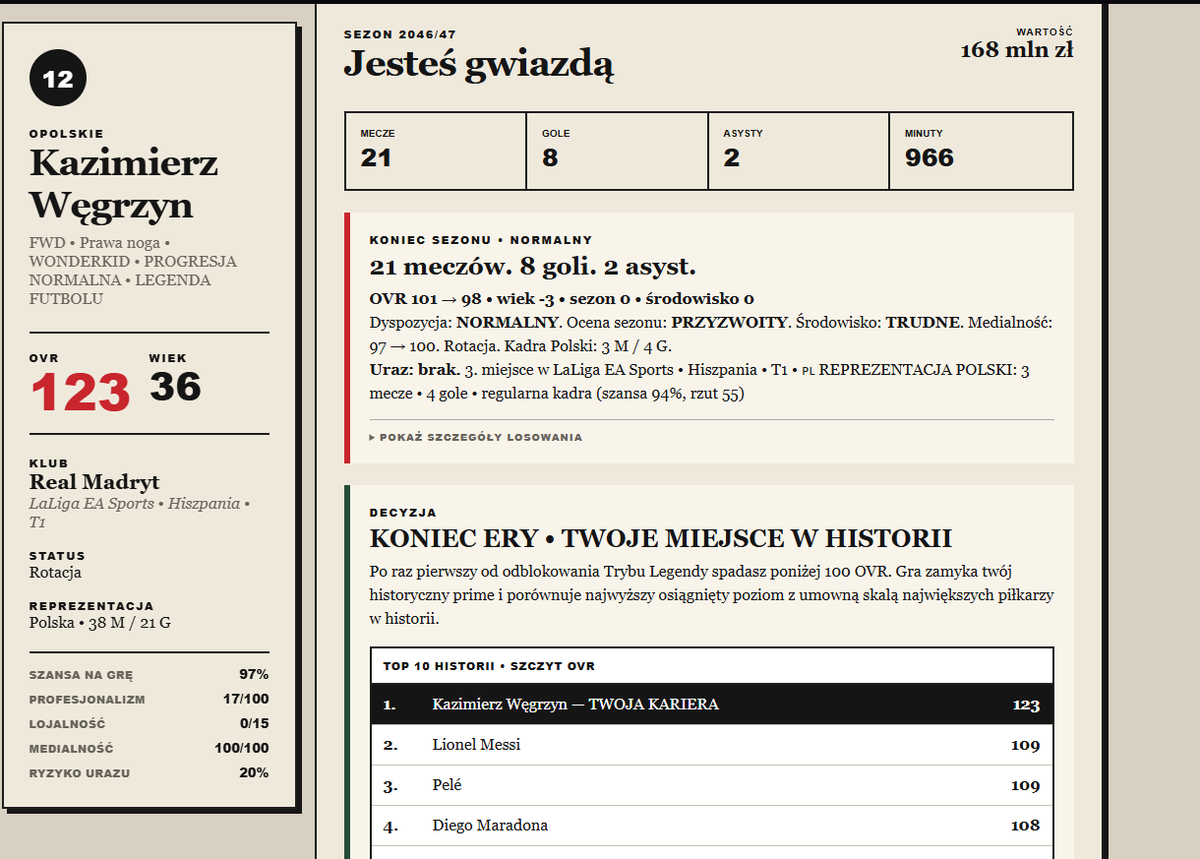Select the Pelé ranking row
1200x859 pixels.
[712, 785]
